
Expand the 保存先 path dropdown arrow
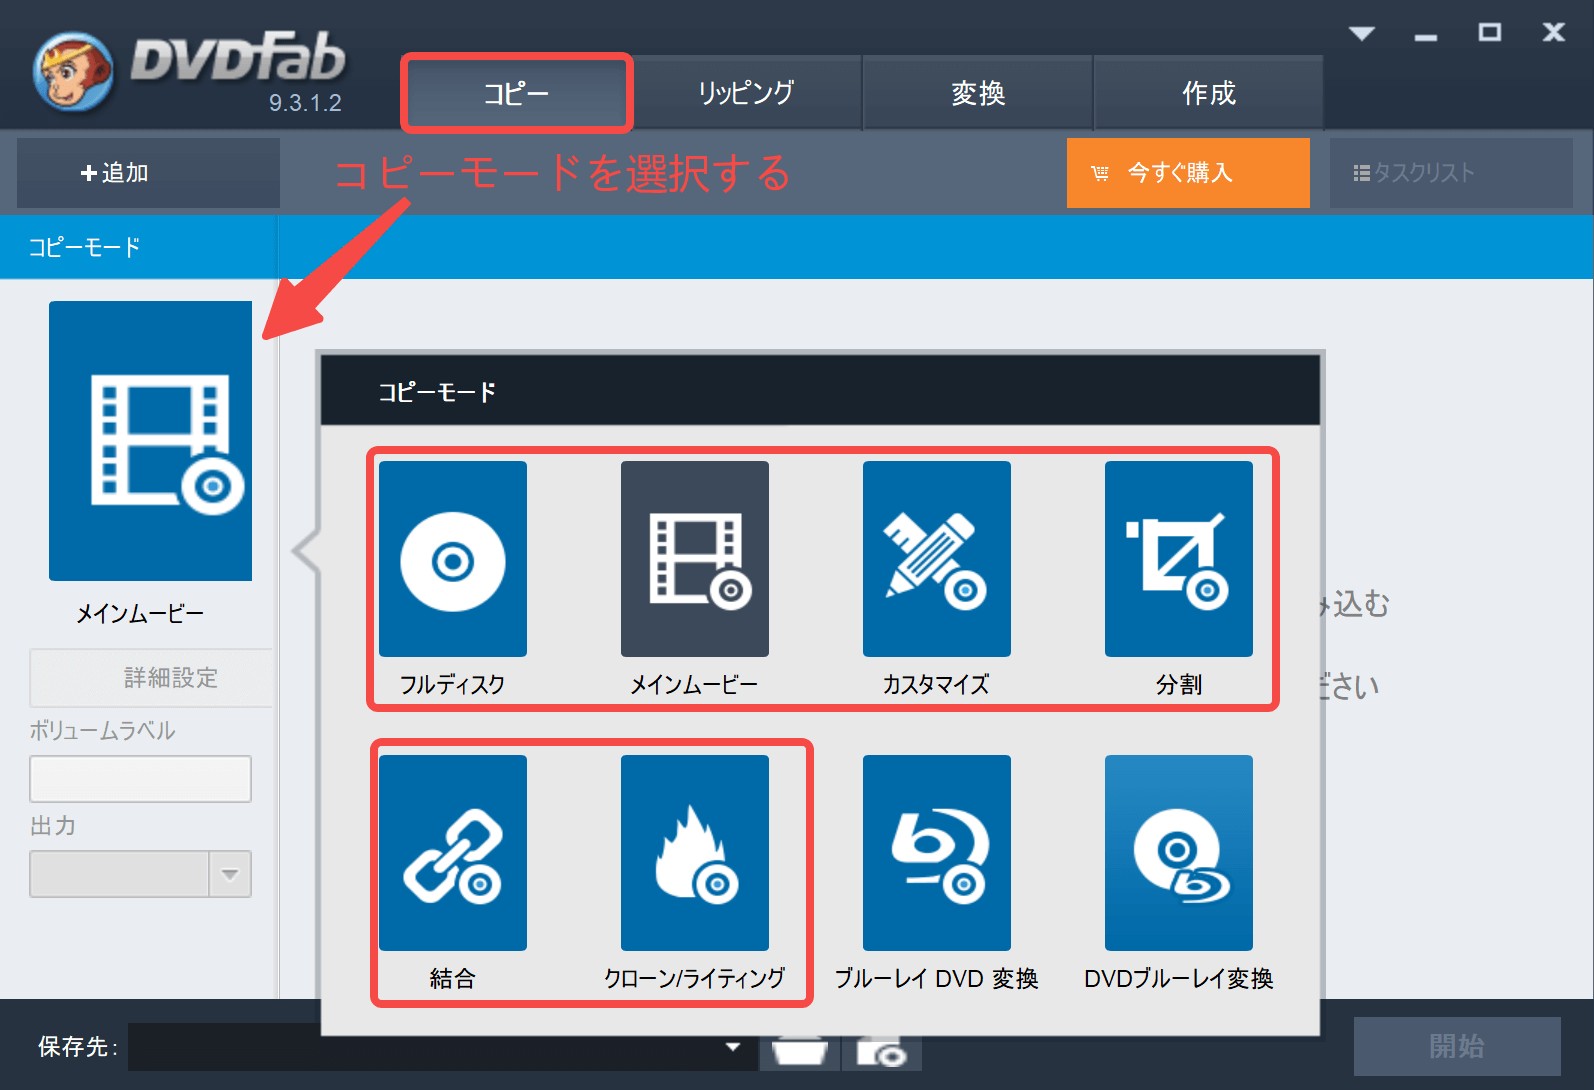click(733, 1047)
